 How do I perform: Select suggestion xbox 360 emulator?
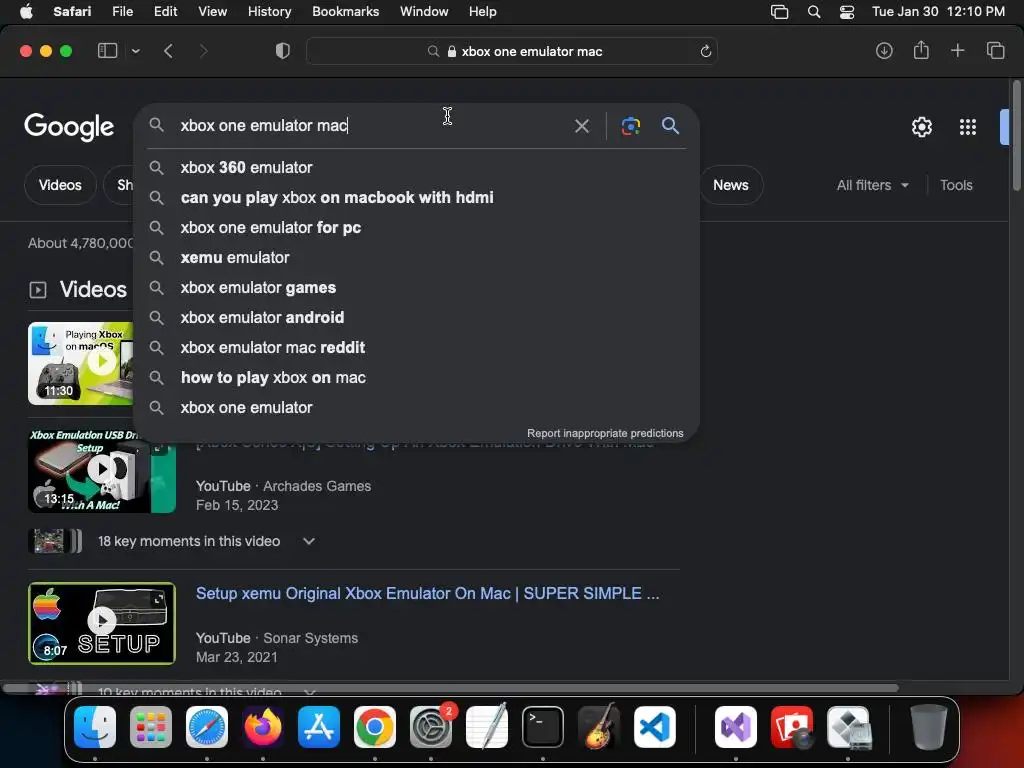(416, 168)
